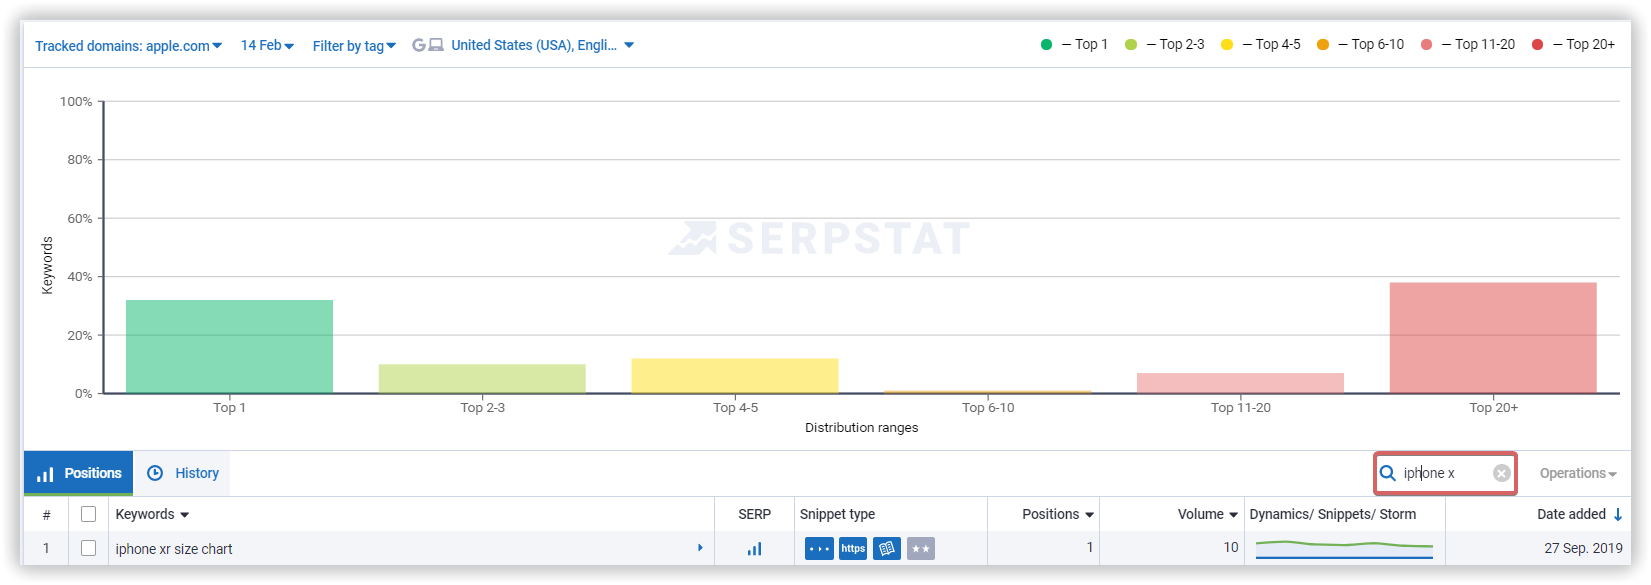Viewport: 1651px width, 585px height.
Task: Click the History clock icon
Action: click(x=155, y=473)
